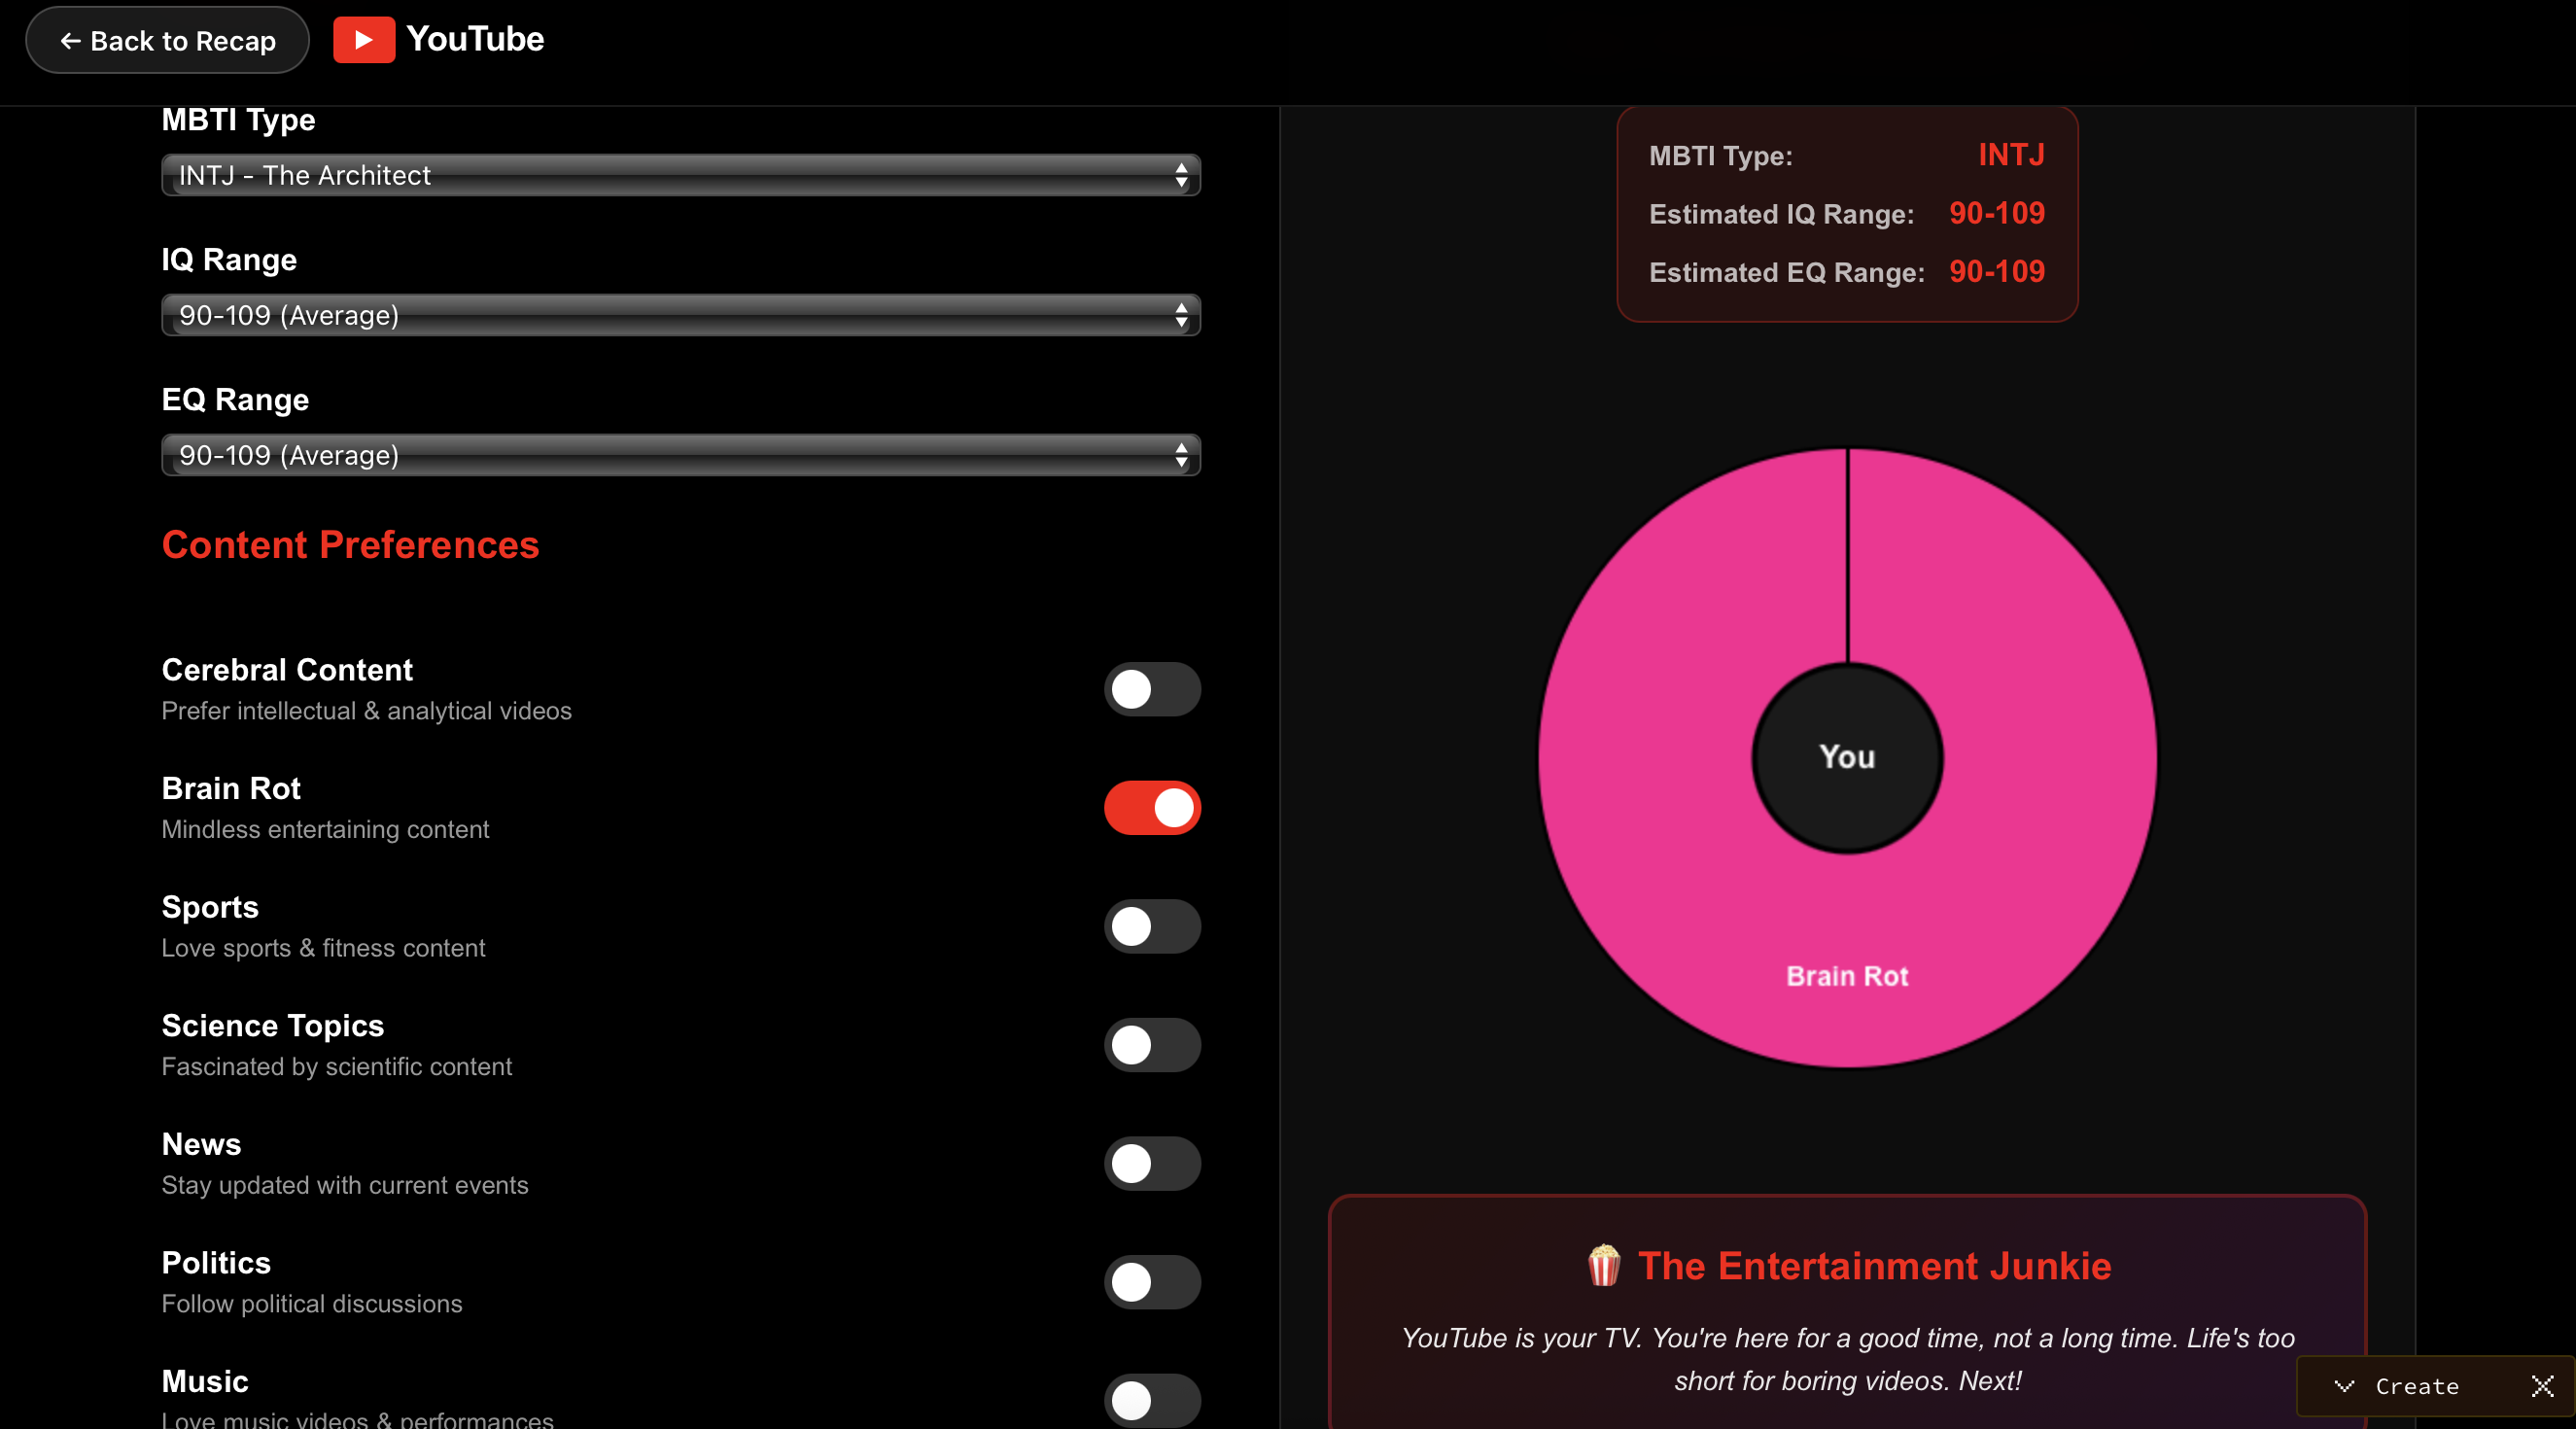This screenshot has width=2576, height=1429.
Task: Click the chevron icon beside Create
Action: tap(2344, 1386)
